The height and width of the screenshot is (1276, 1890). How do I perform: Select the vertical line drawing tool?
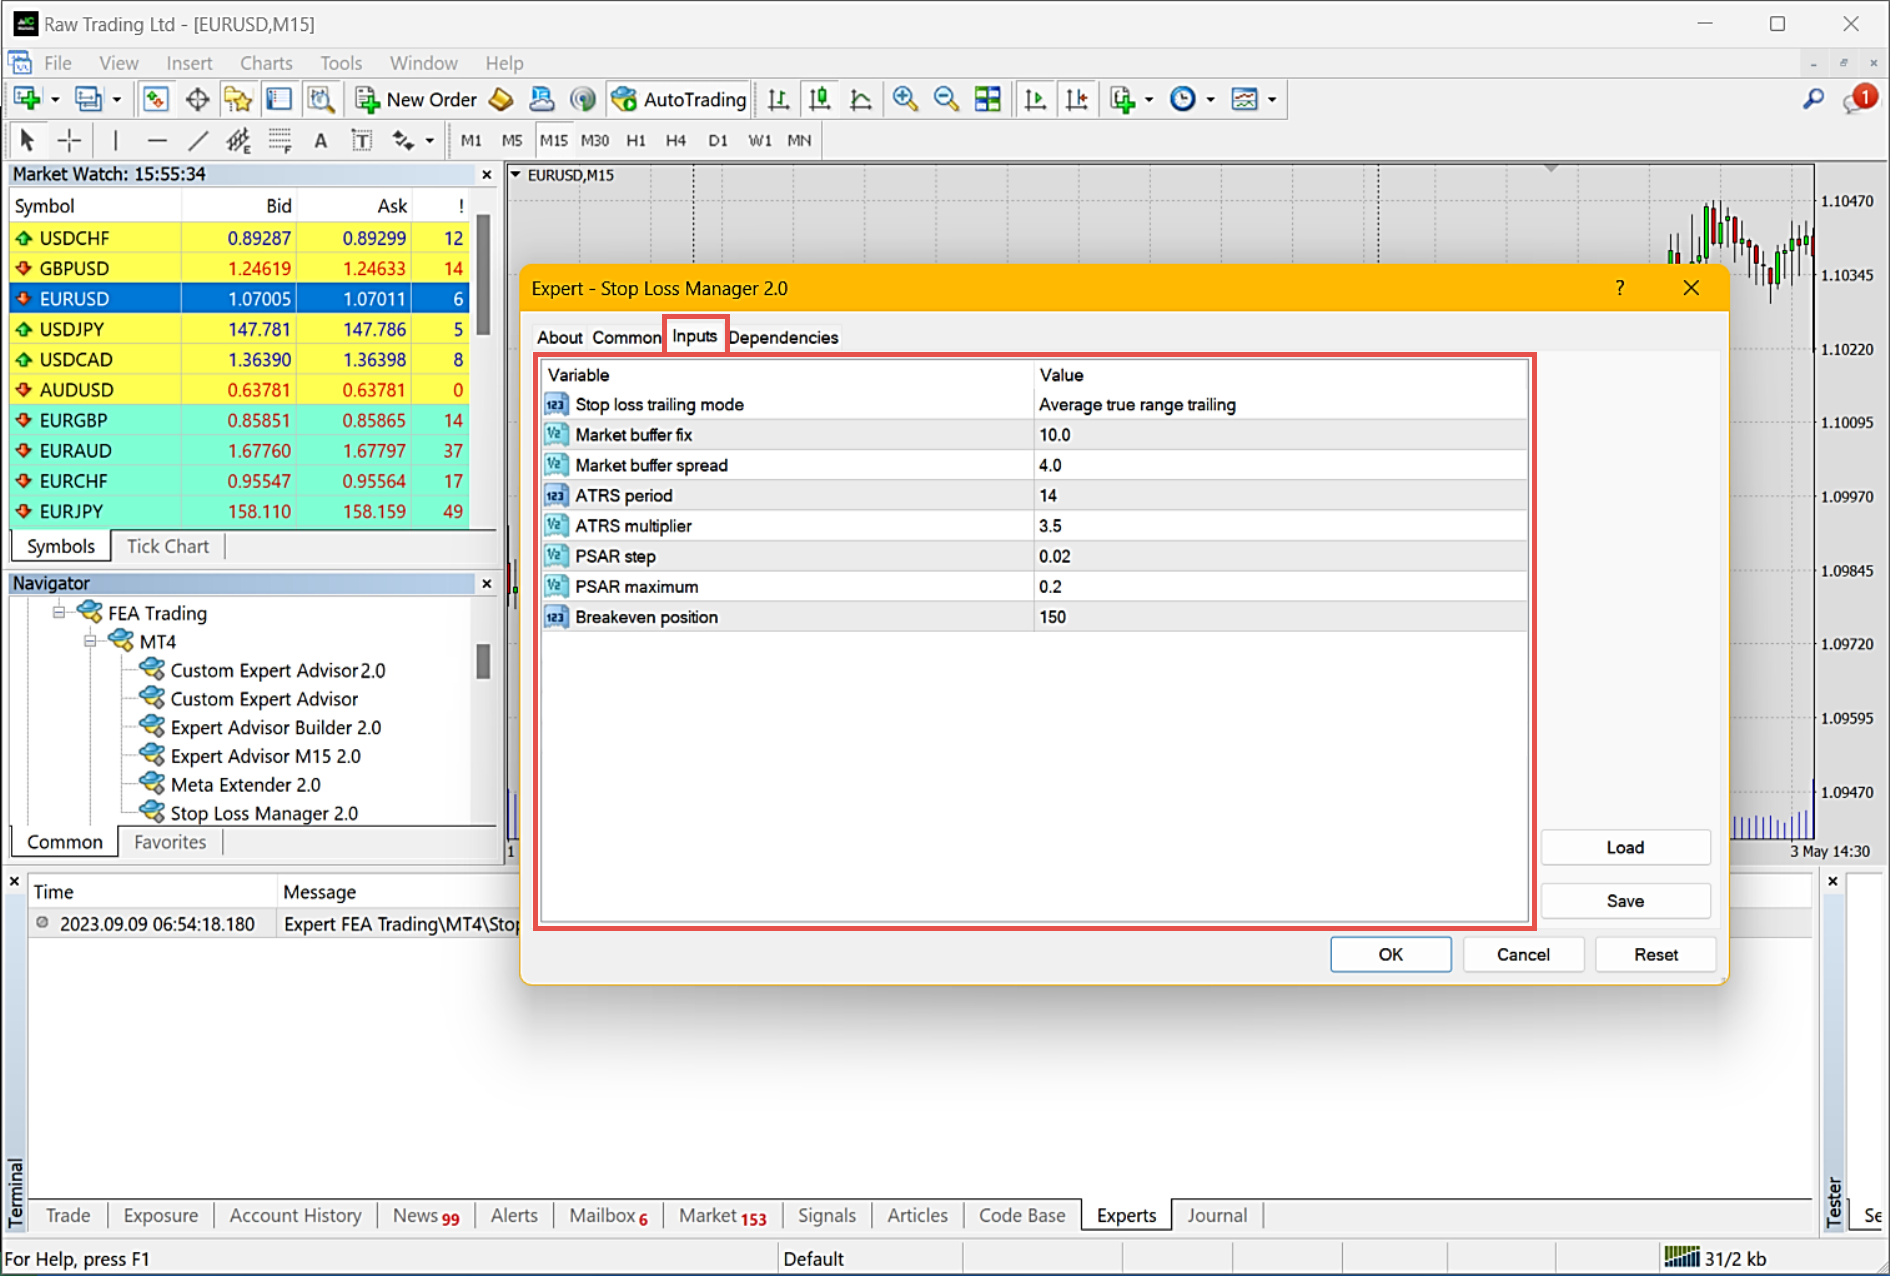coord(115,140)
